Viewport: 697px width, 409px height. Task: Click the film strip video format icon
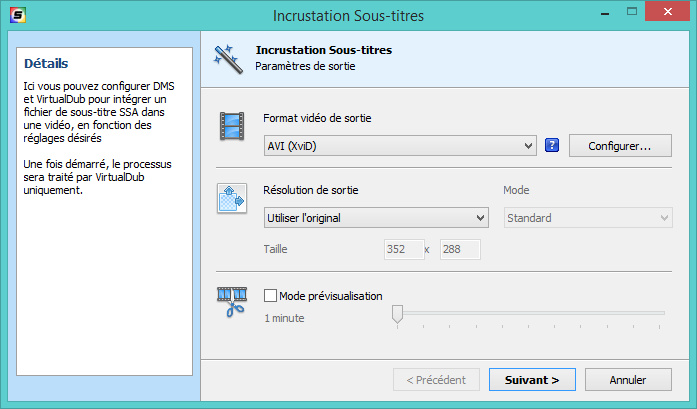232,127
